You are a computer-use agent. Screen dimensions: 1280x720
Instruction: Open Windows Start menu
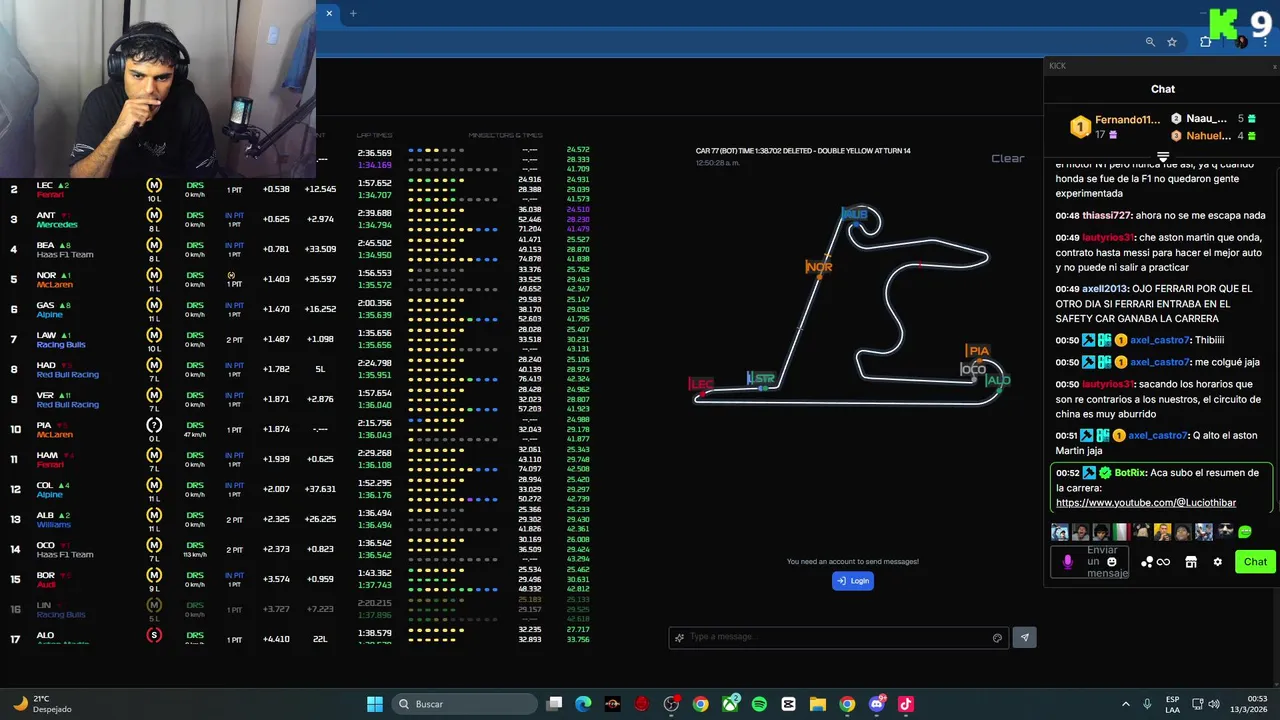pos(375,704)
